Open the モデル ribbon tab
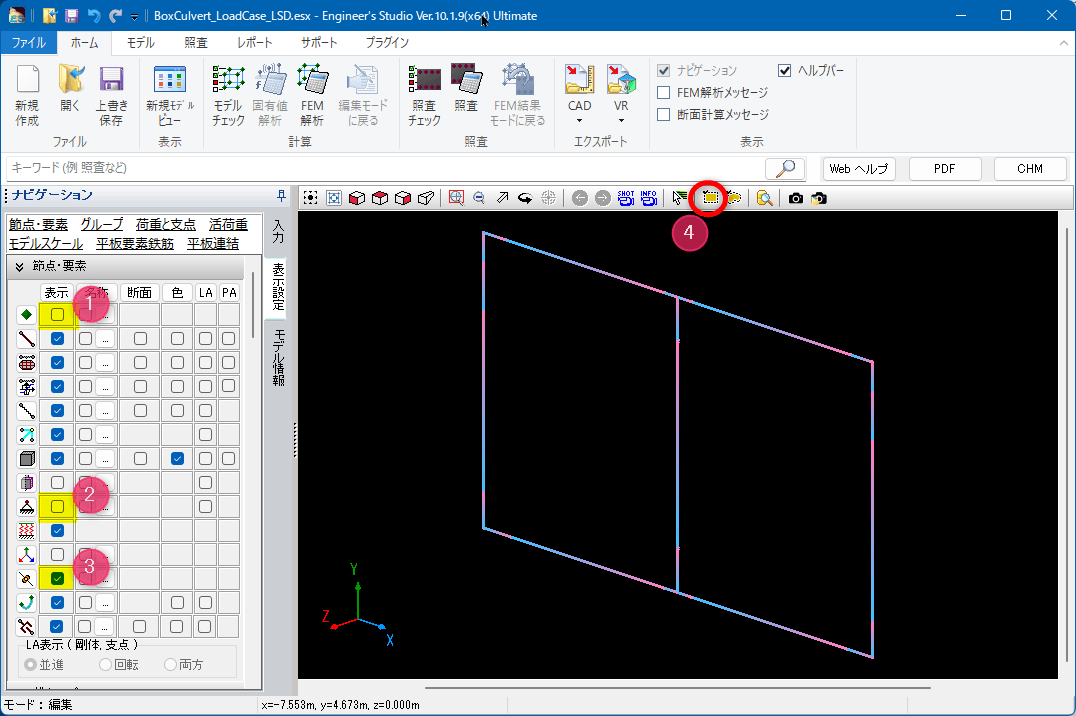 point(141,43)
